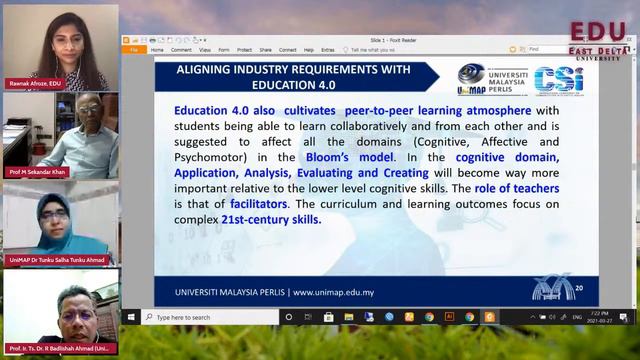Image resolution: width=640 pixels, height=360 pixels.
Task: Click the Undo icon in quick access toolbar
Action: click(x=178, y=40)
